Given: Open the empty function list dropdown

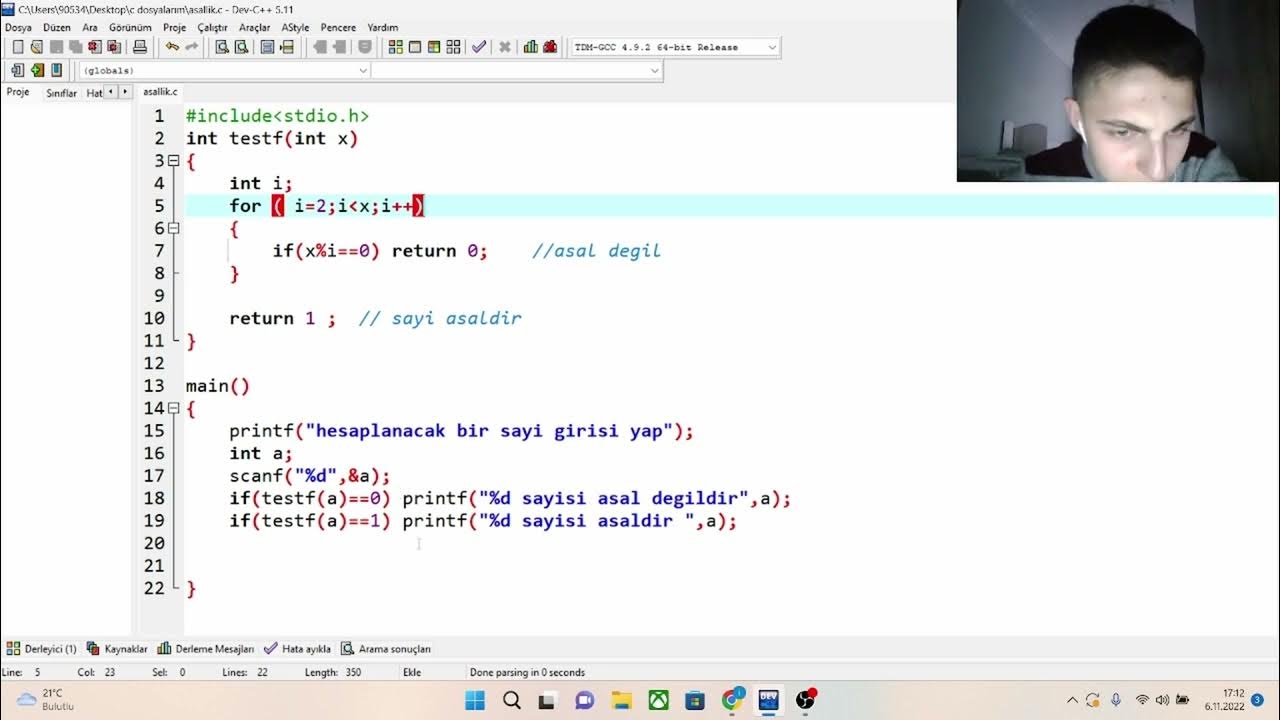Looking at the screenshot, I should 517,70.
